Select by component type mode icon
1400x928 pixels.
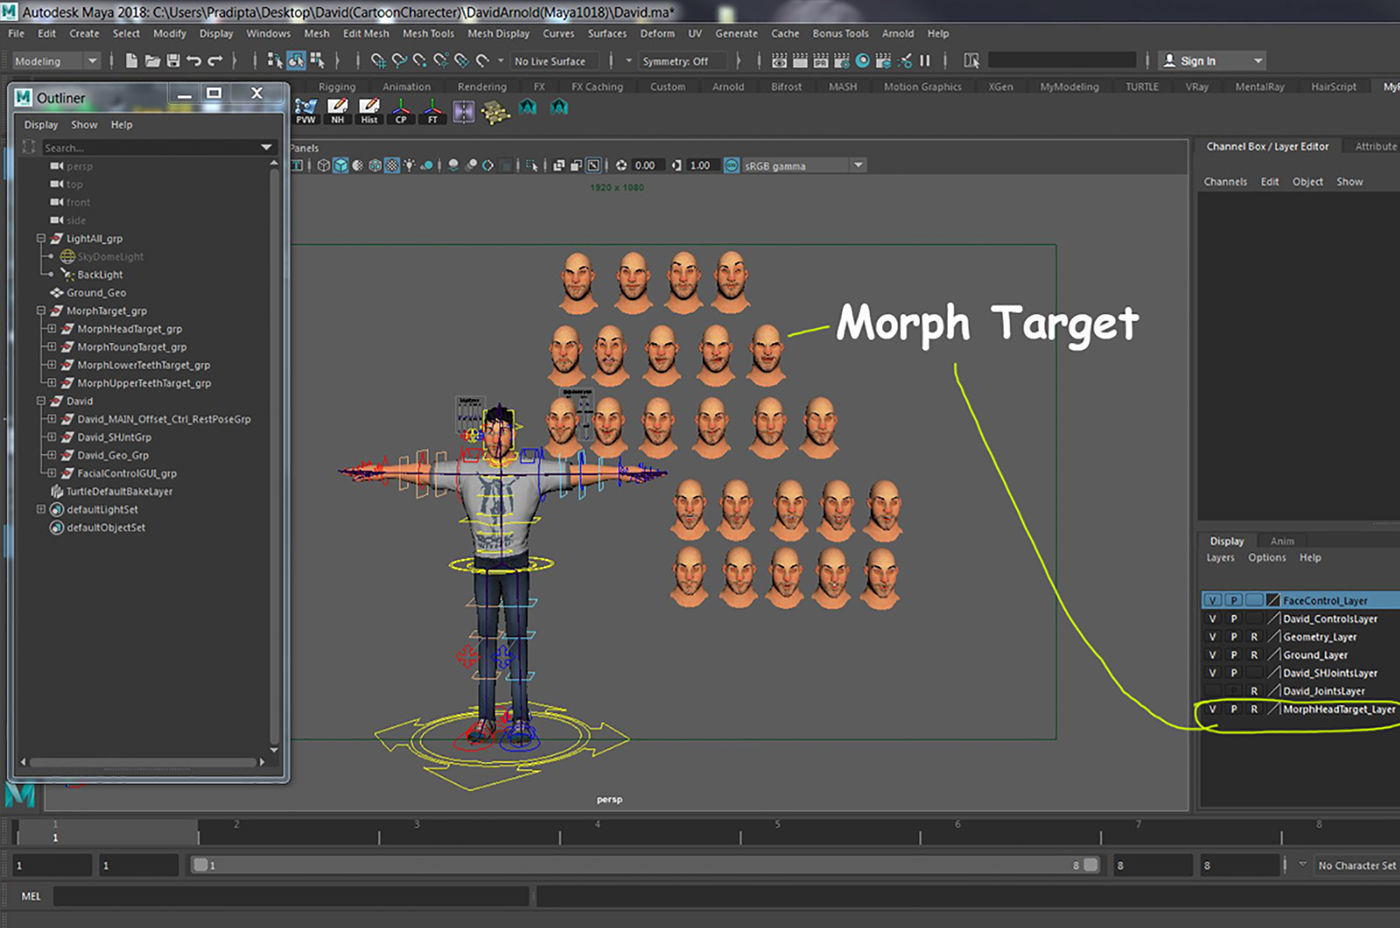(x=317, y=61)
